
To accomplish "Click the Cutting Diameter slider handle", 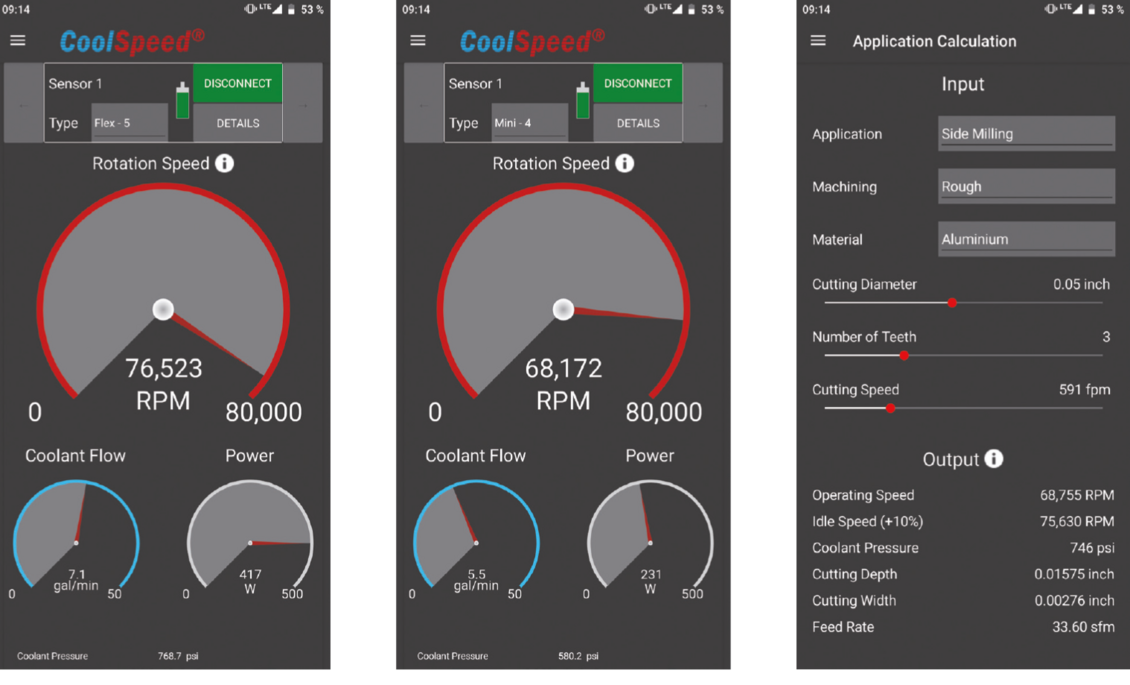I will [952, 302].
